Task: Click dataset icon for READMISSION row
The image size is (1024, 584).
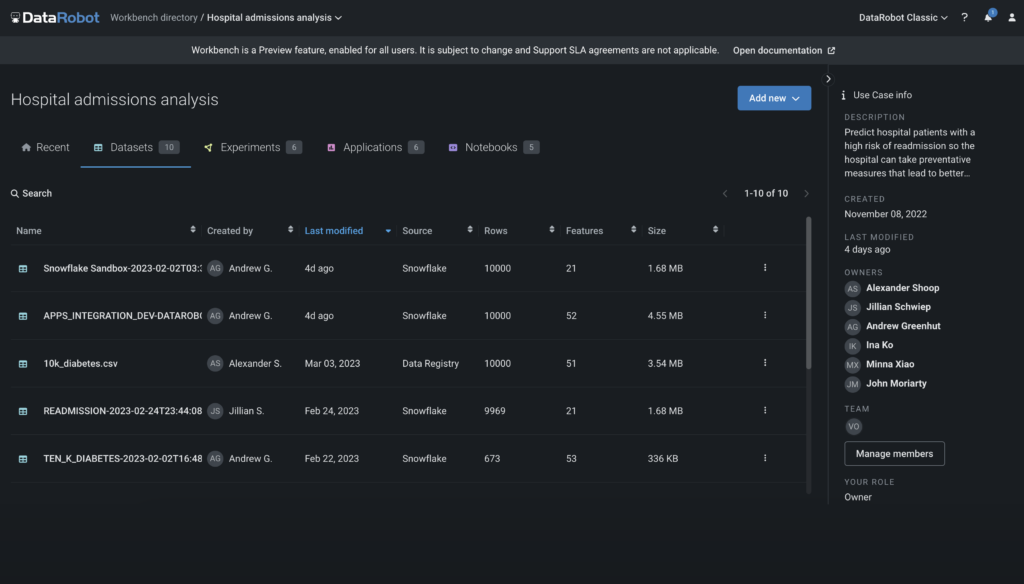Action: [23, 412]
